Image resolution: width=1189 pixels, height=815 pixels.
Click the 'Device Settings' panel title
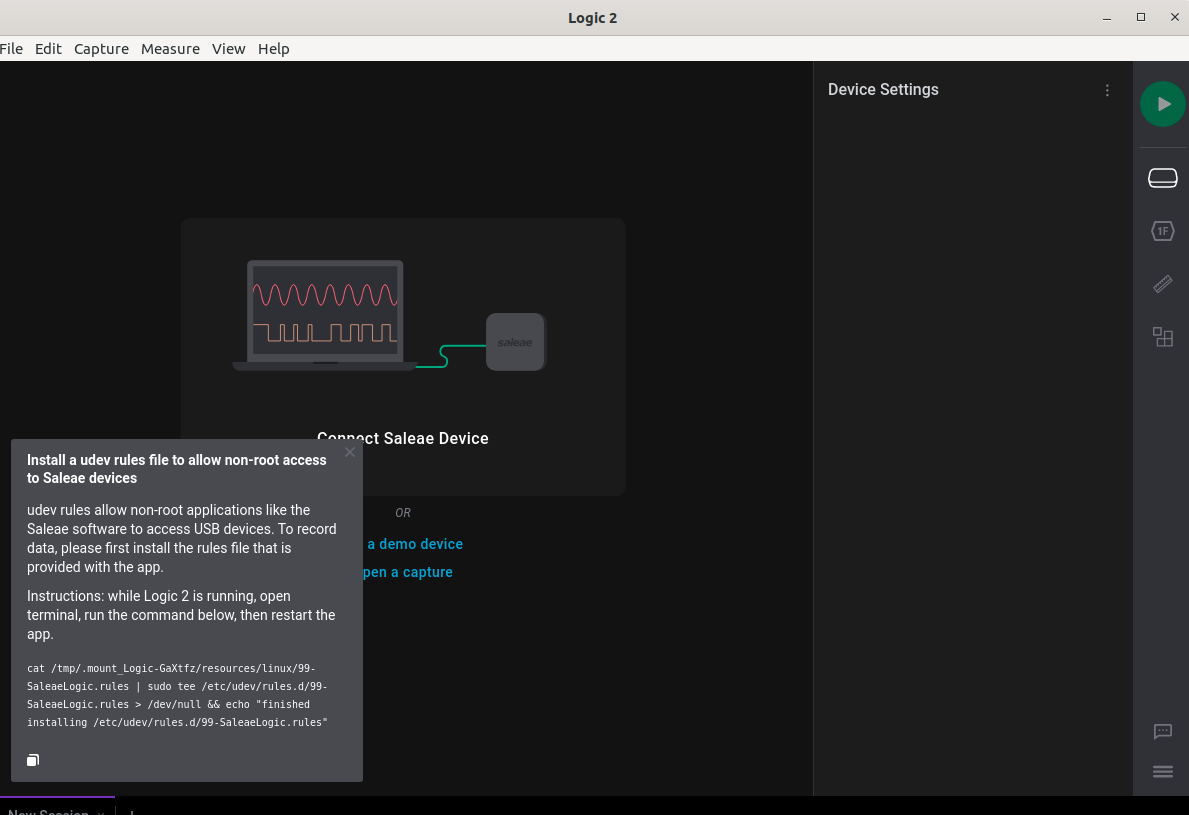[x=883, y=89]
